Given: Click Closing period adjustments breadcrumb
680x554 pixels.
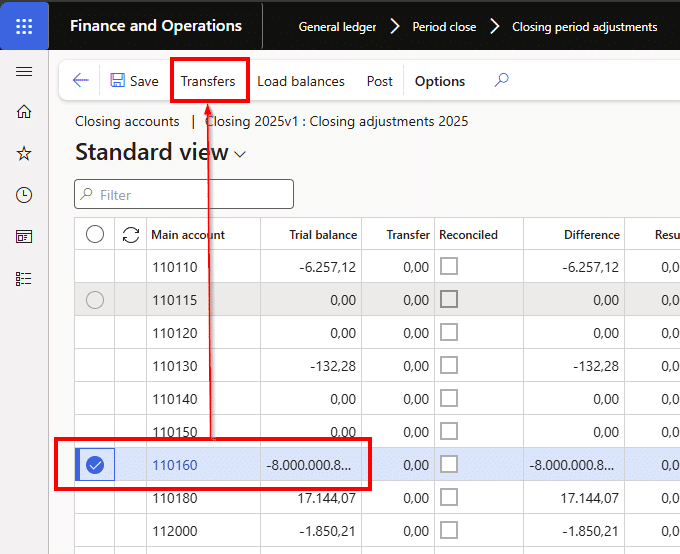Looking at the screenshot, I should coord(585,27).
